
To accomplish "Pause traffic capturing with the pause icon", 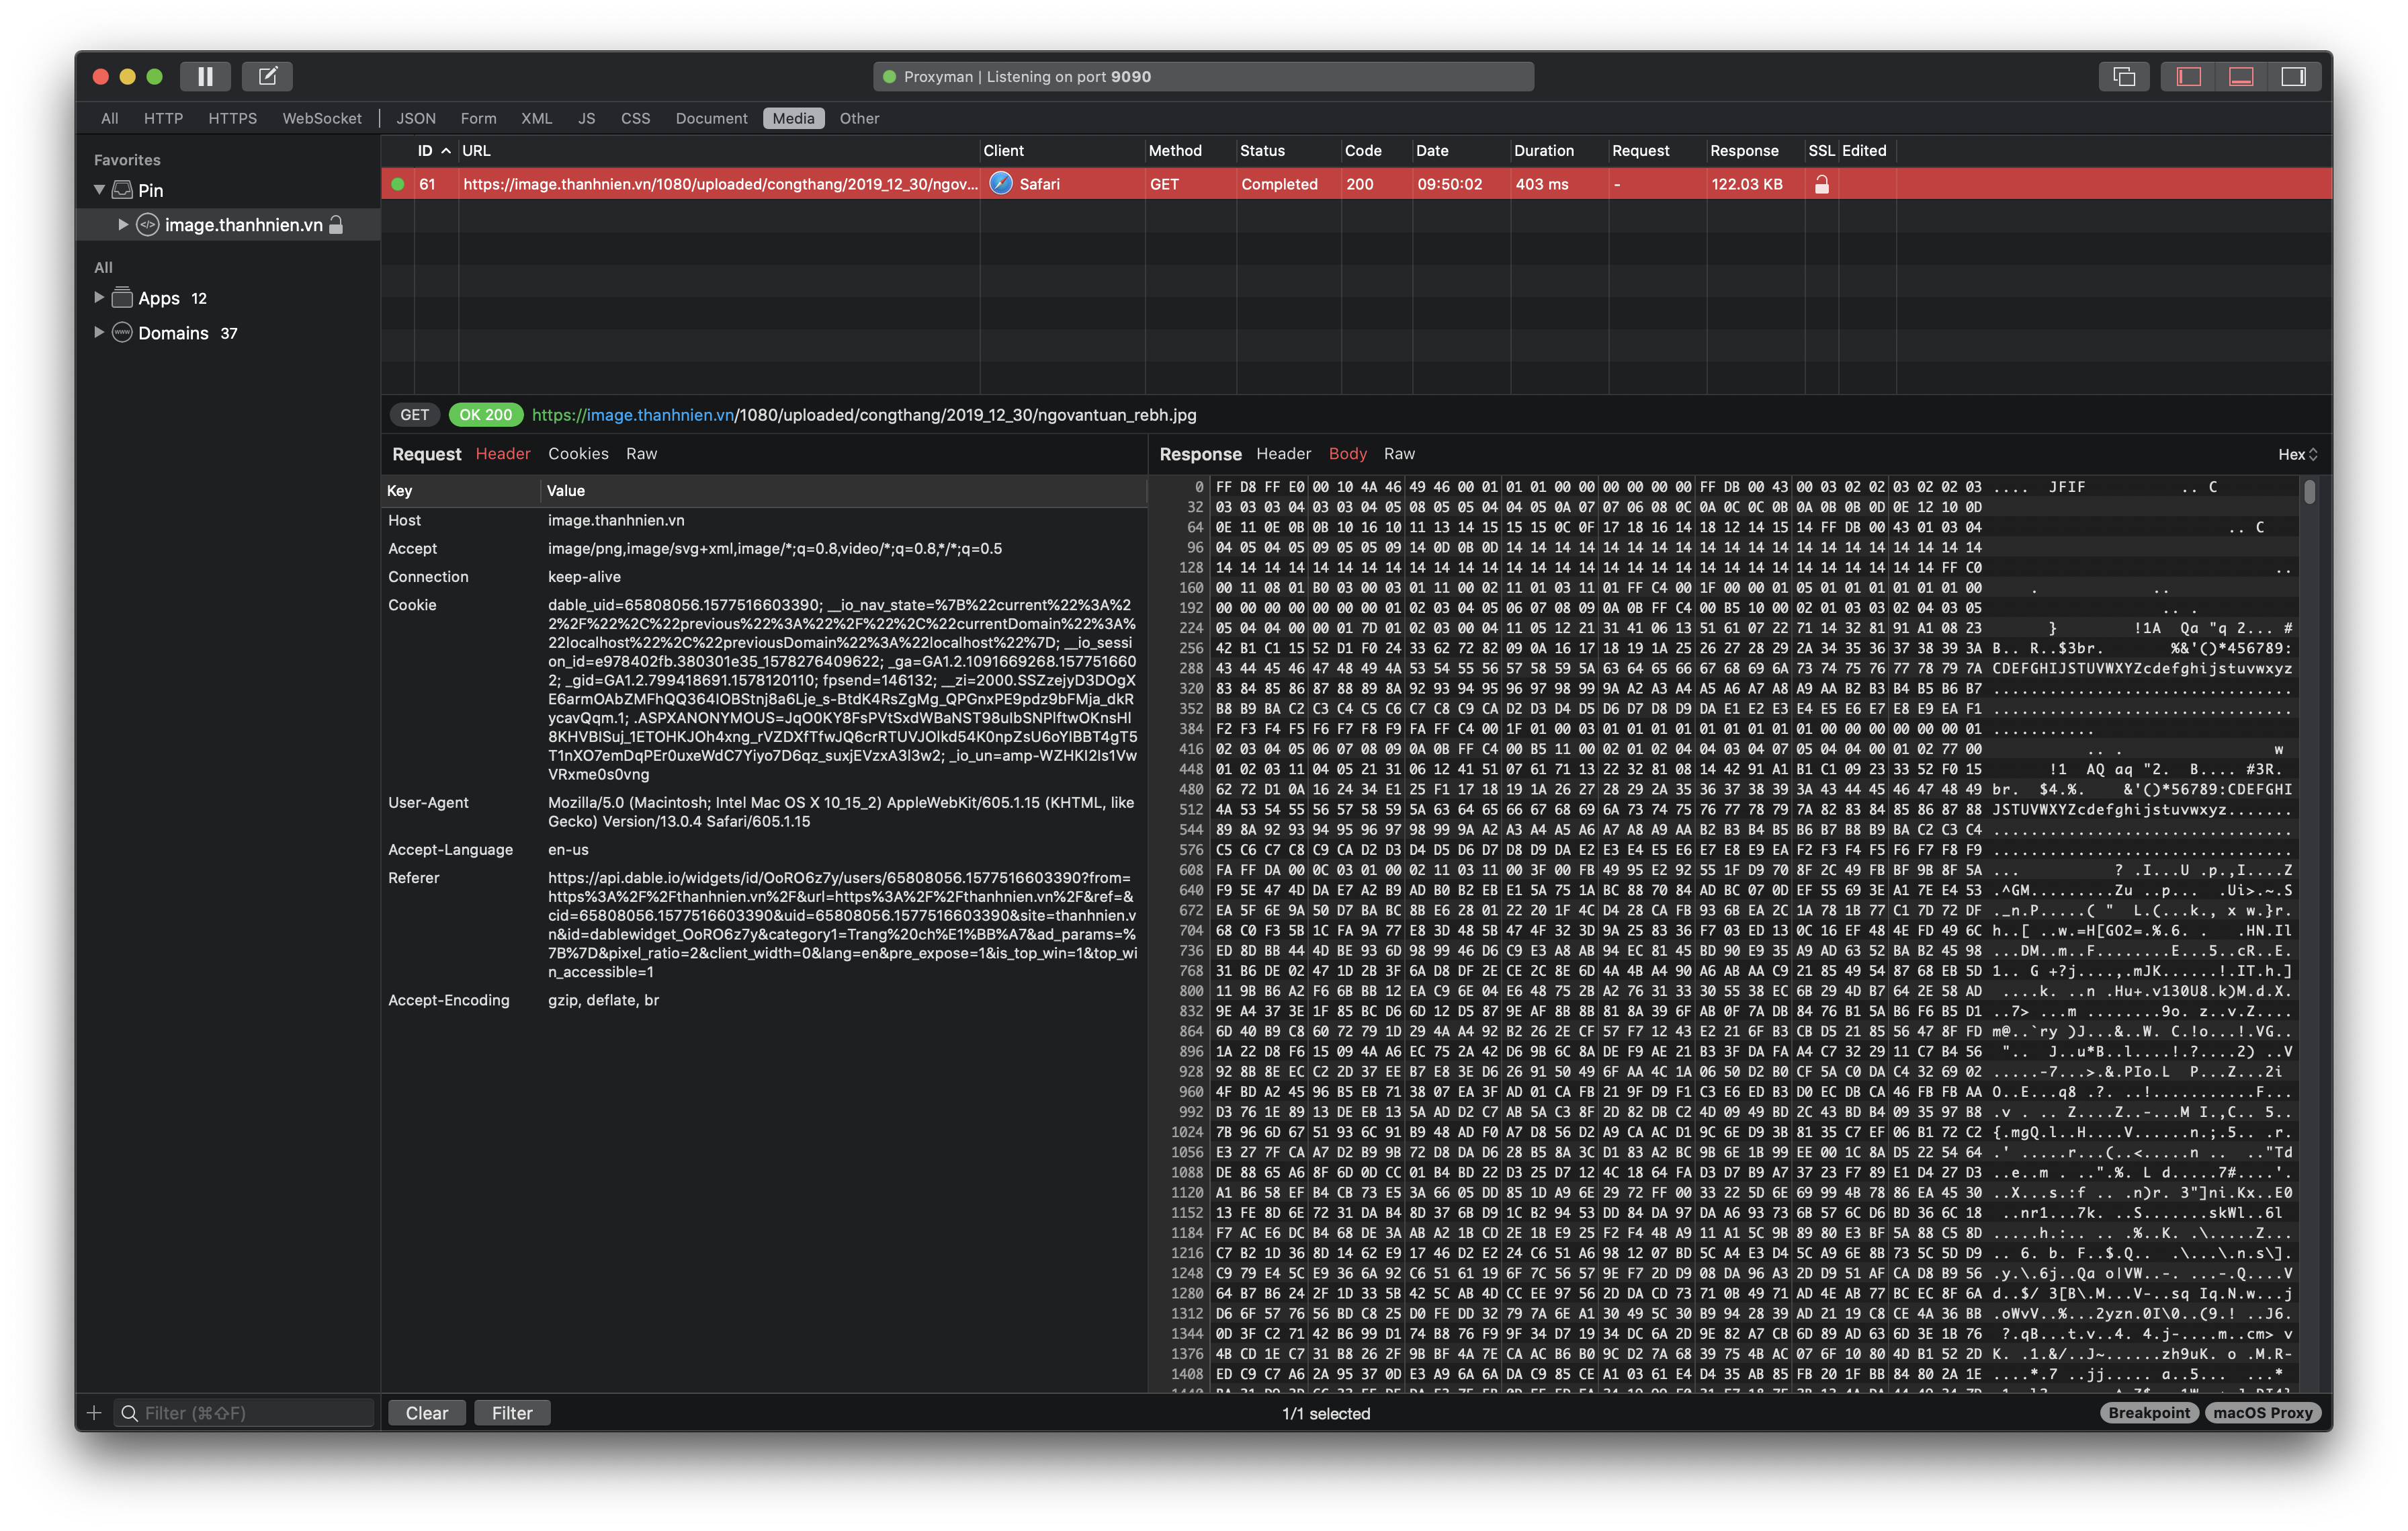I will [206, 76].
